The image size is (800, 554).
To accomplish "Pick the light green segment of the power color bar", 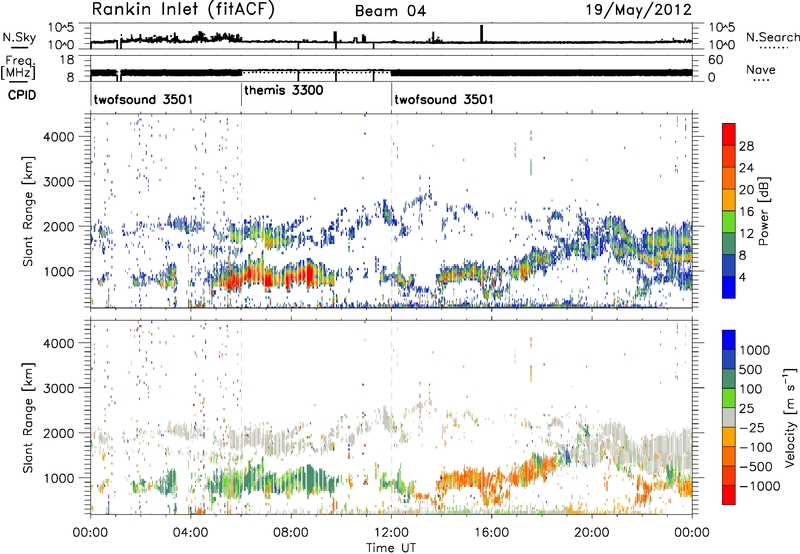I will click(x=729, y=221).
